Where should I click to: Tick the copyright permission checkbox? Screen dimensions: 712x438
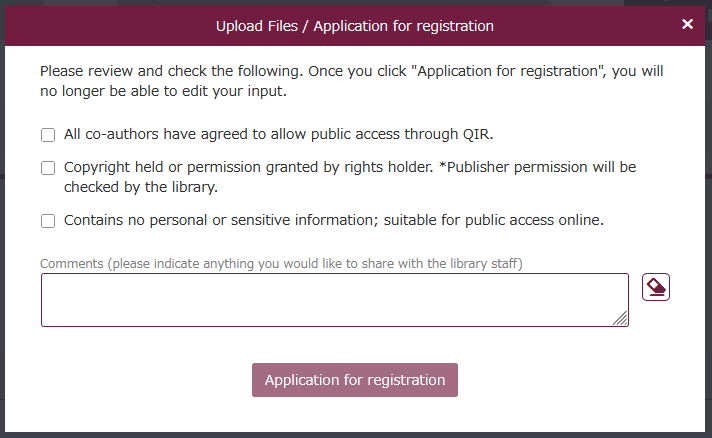click(48, 168)
